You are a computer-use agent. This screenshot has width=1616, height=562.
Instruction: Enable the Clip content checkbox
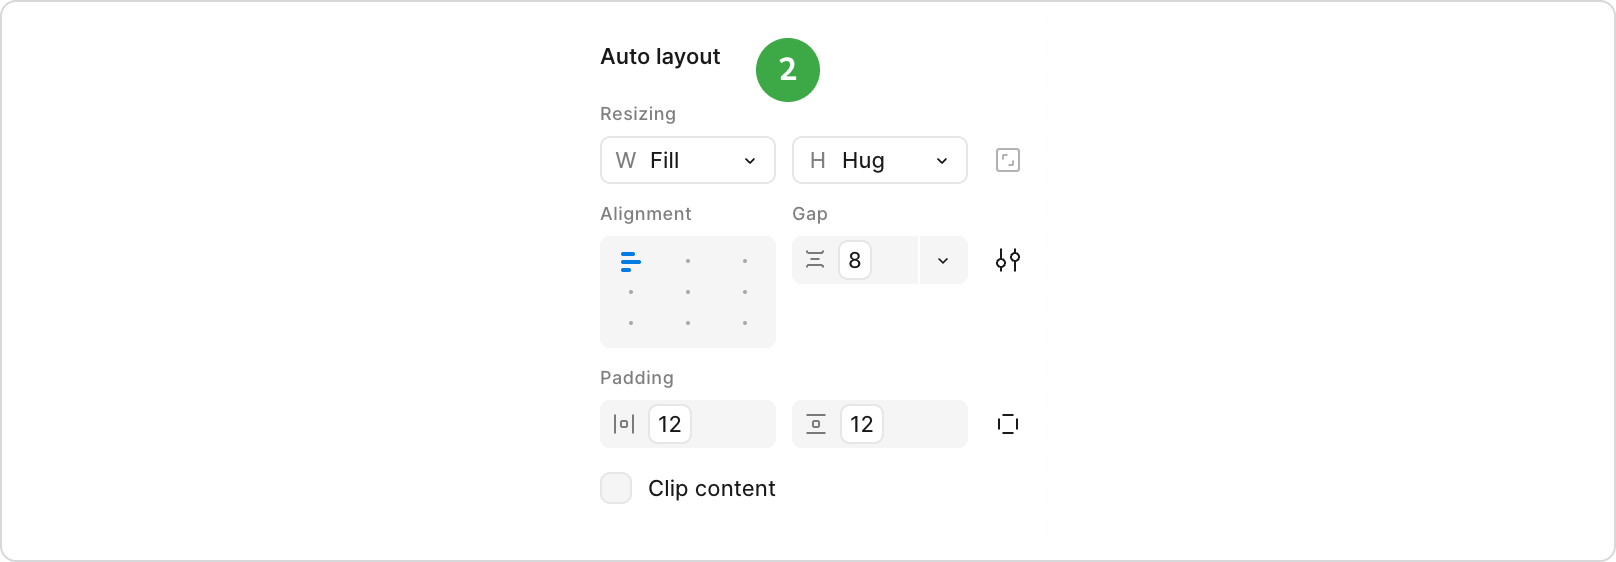coord(616,488)
